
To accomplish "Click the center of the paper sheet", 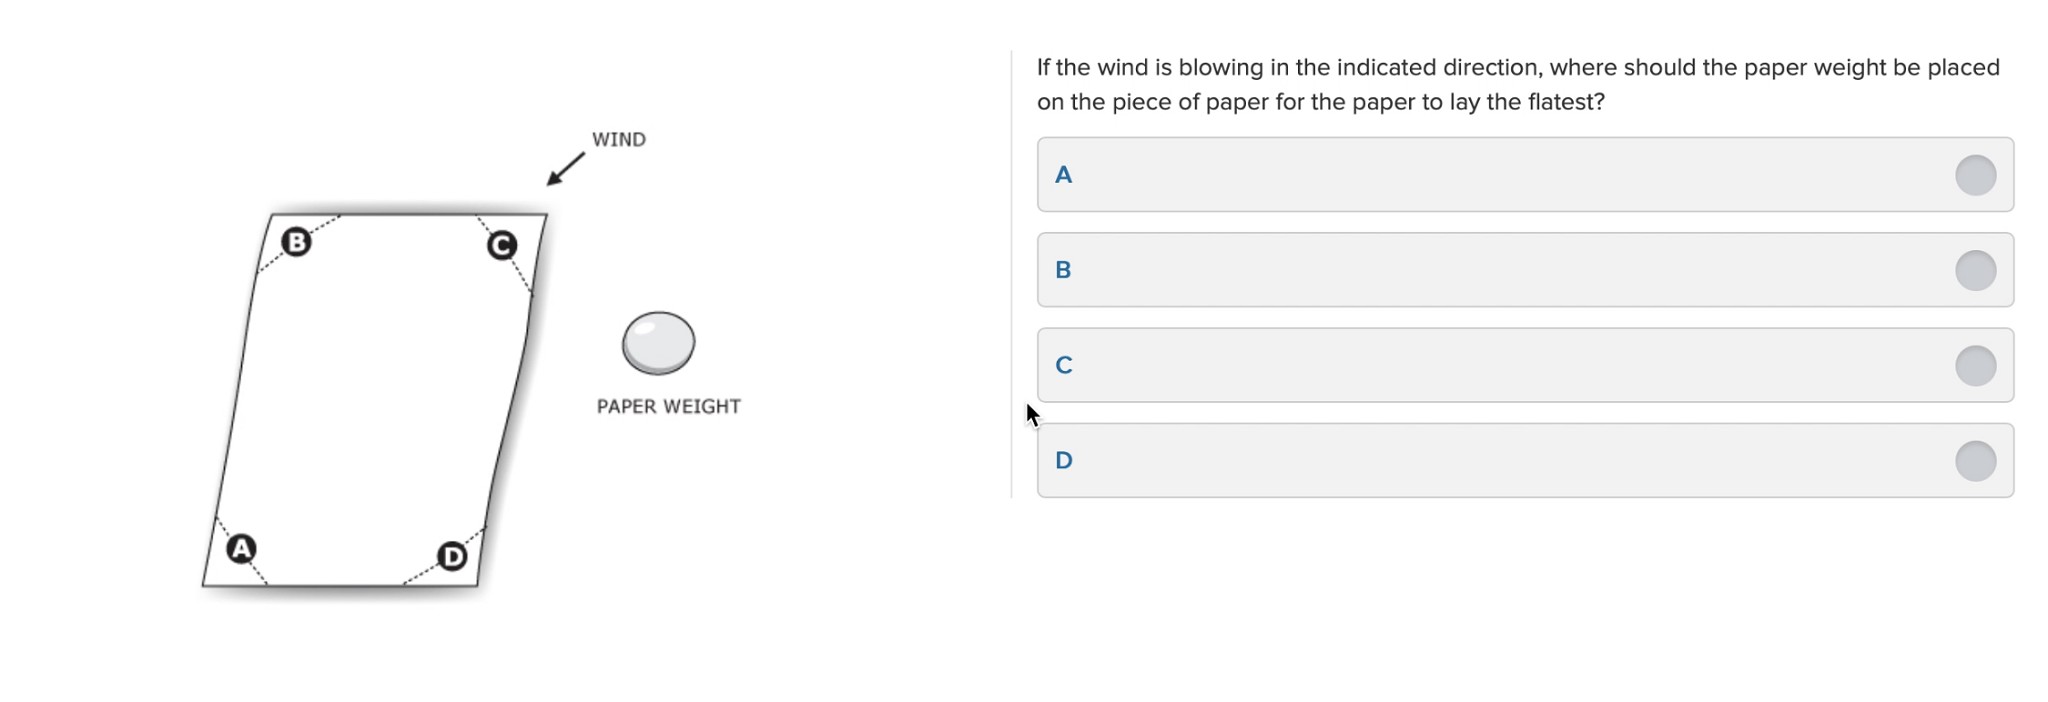I will click(375, 400).
